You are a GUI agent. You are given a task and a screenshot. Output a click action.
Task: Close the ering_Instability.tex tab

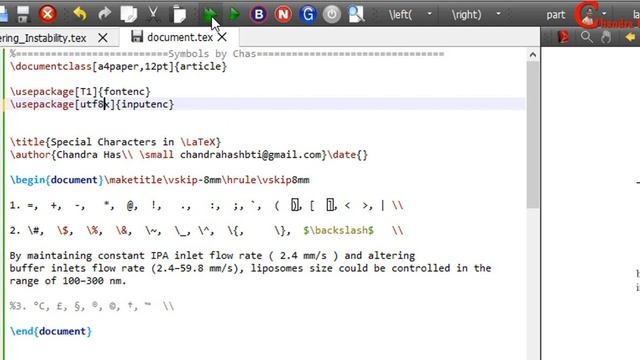click(103, 38)
